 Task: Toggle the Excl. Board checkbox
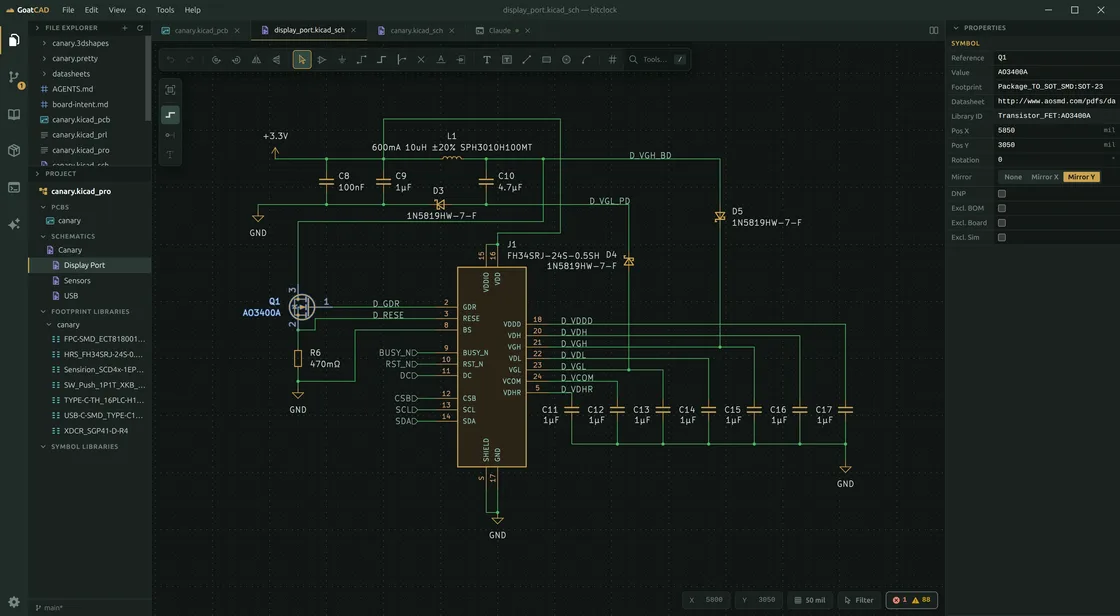pos(1001,223)
